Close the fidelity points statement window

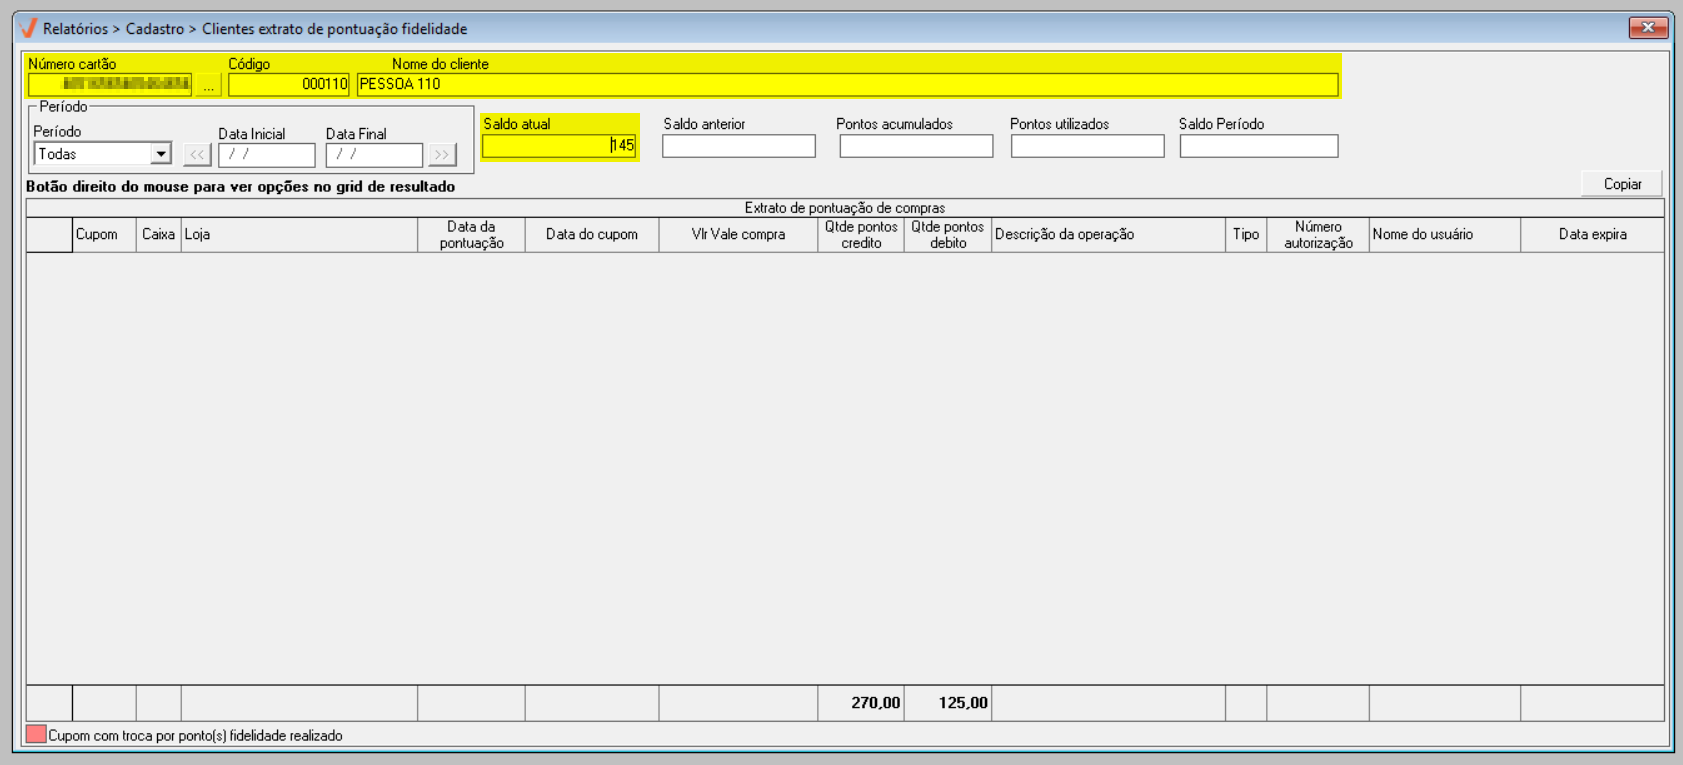click(x=1647, y=28)
